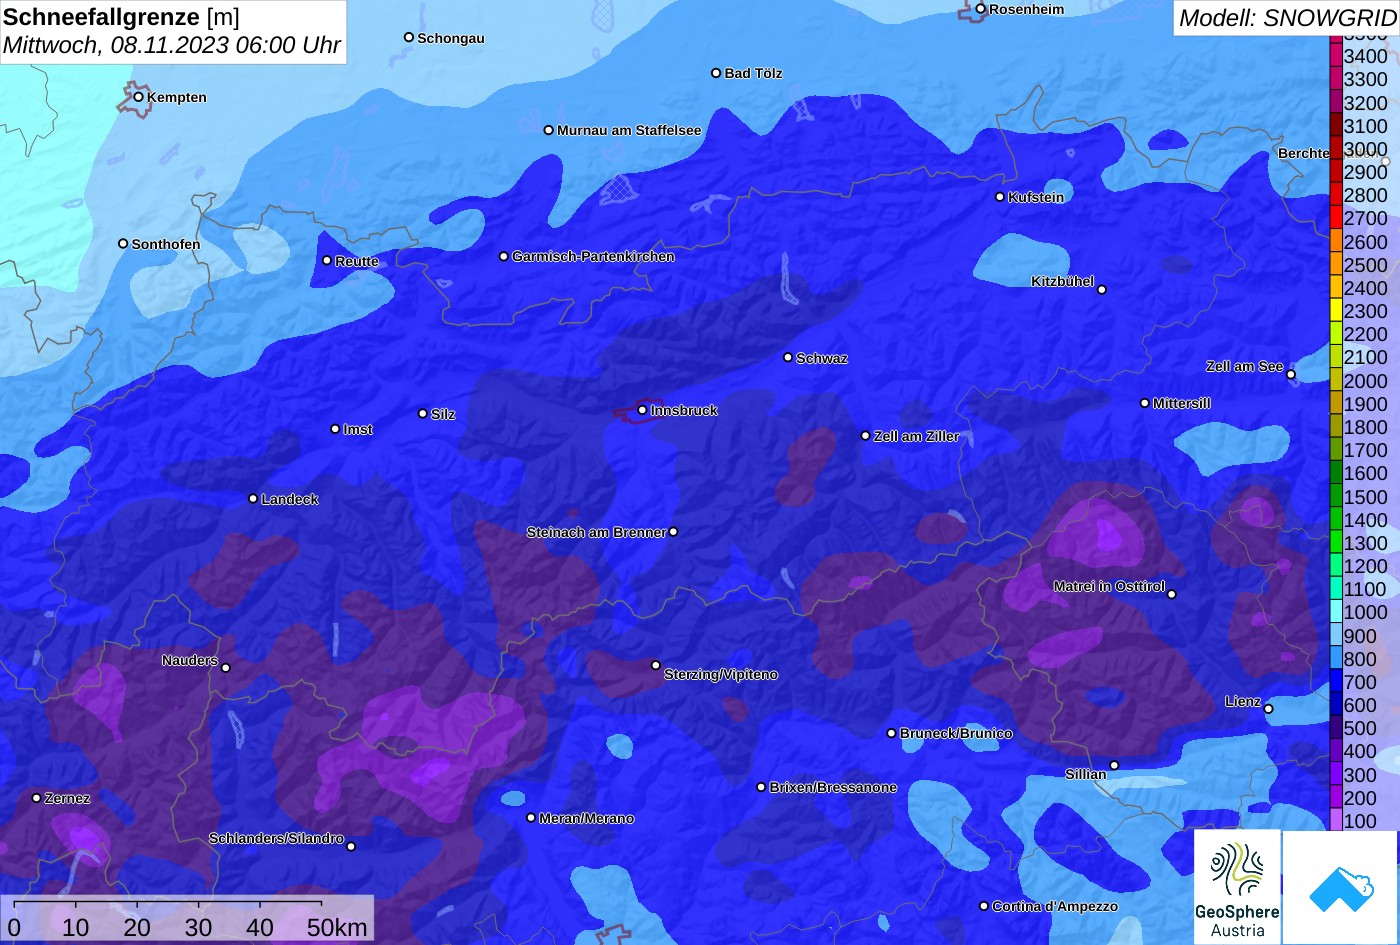This screenshot has width=1400, height=945.
Task: Click the blue 700 legend color swatch
Action: click(x=1335, y=682)
